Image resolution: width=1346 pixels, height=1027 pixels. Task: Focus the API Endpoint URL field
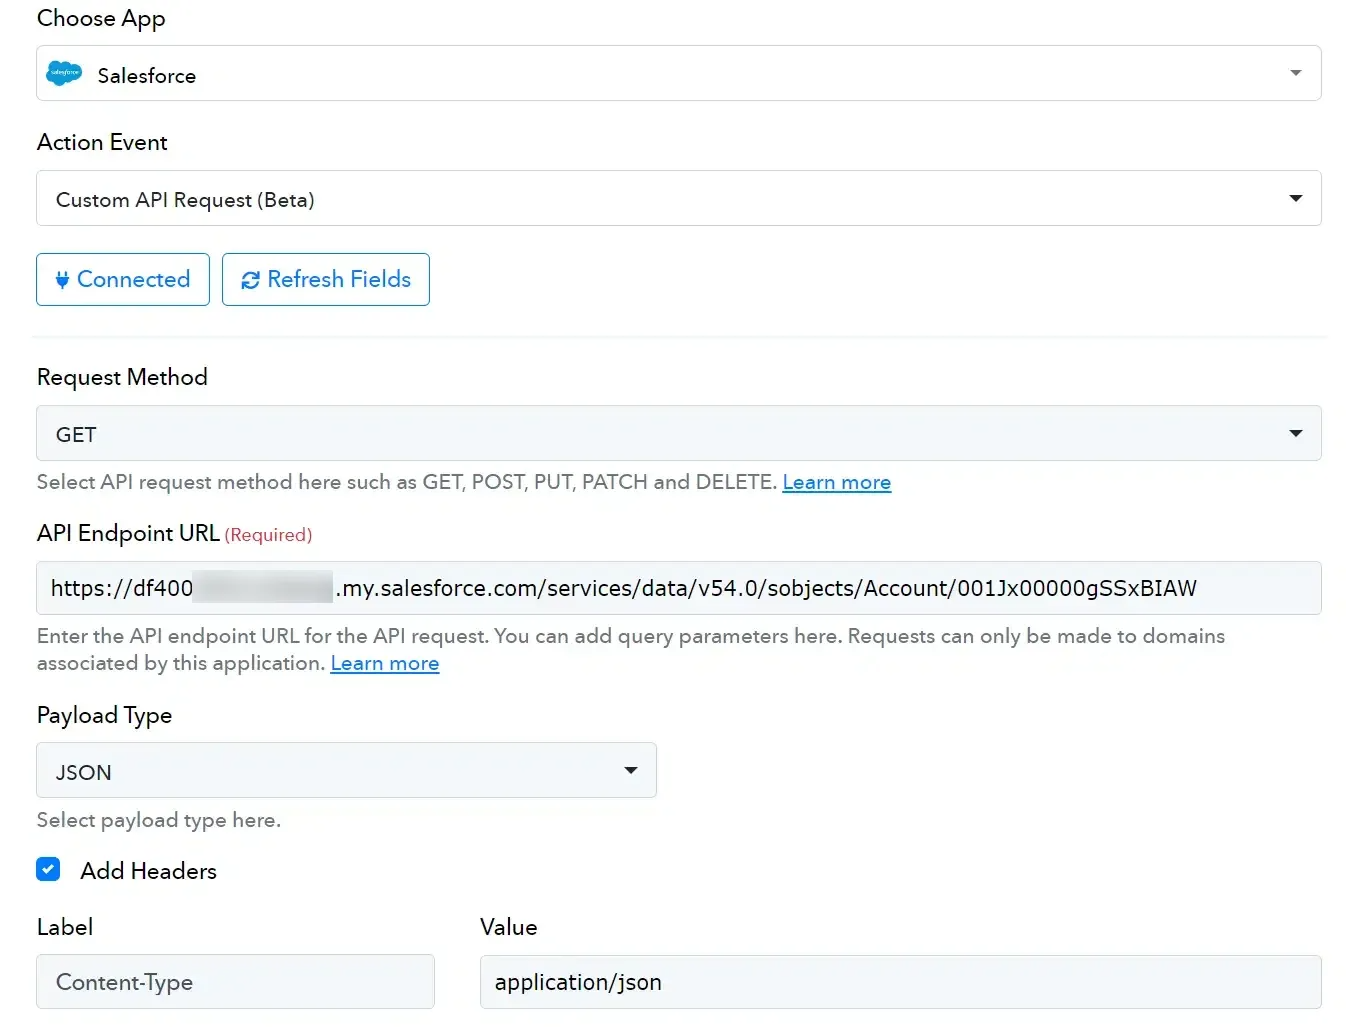679,588
